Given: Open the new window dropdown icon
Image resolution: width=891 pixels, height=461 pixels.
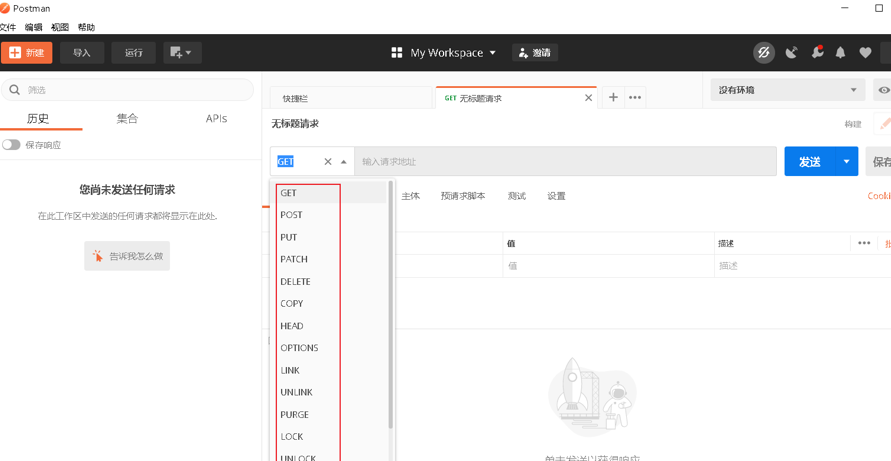Looking at the screenshot, I should click(x=182, y=53).
